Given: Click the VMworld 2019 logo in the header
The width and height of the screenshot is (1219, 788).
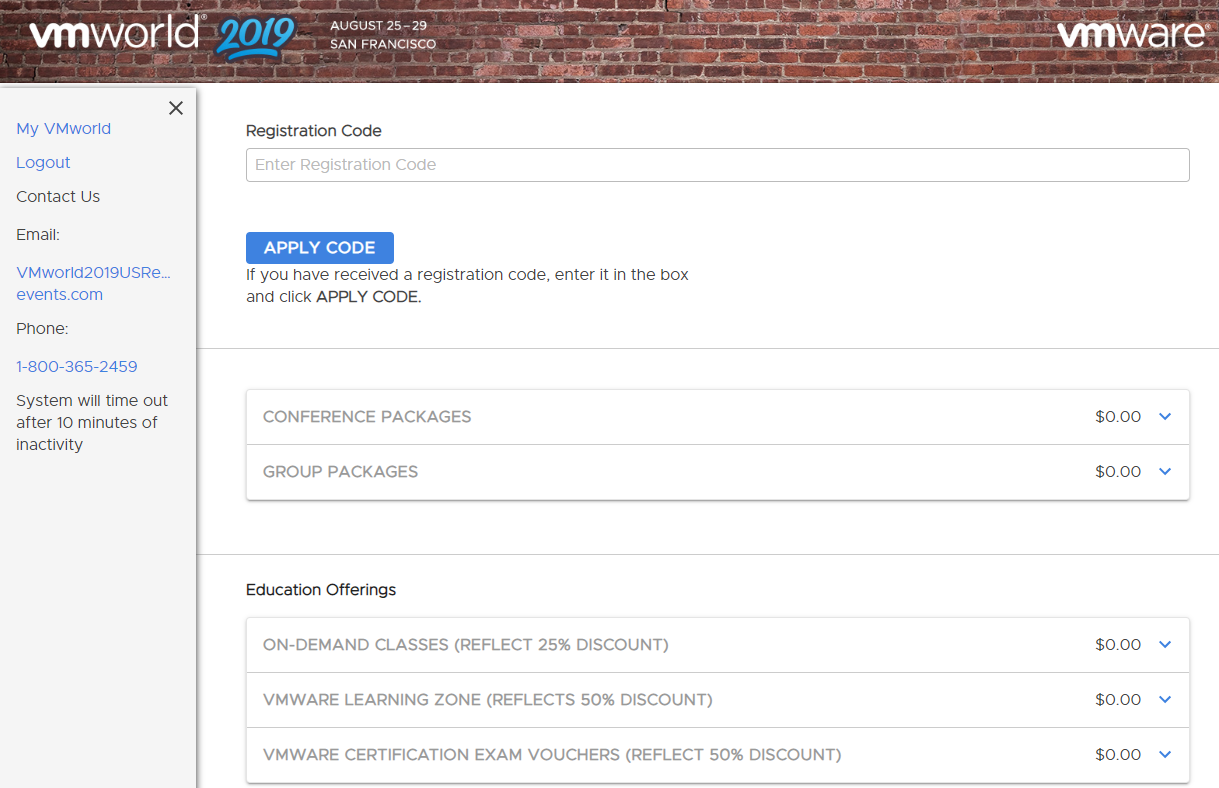Looking at the screenshot, I should 162,35.
